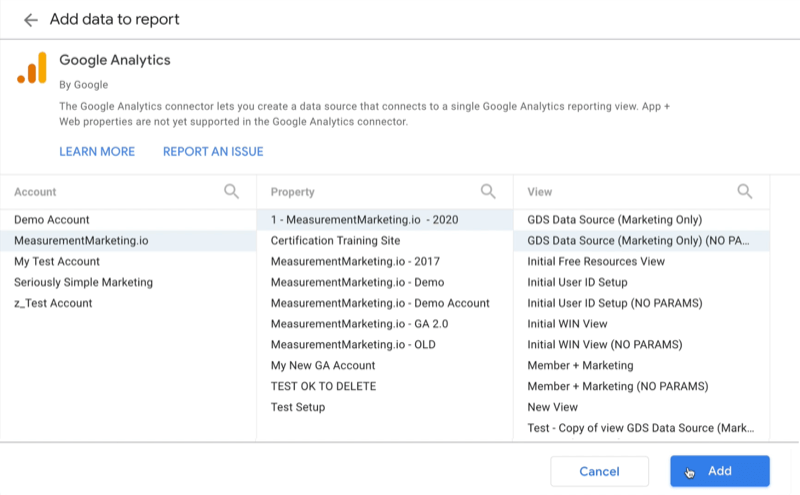Select Member + Marketing (NO PARAMS) view

pos(641,386)
